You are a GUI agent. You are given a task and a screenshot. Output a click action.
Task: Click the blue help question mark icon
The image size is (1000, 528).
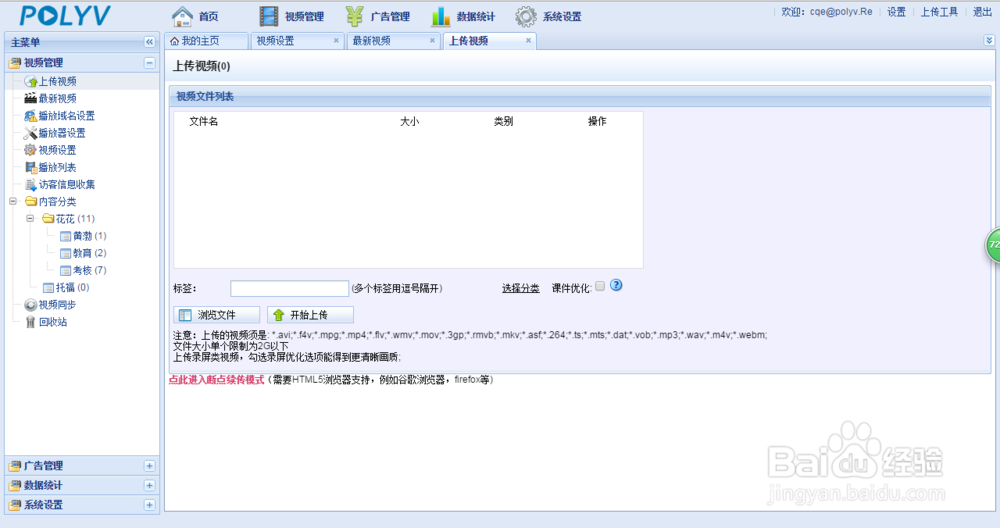pos(616,285)
